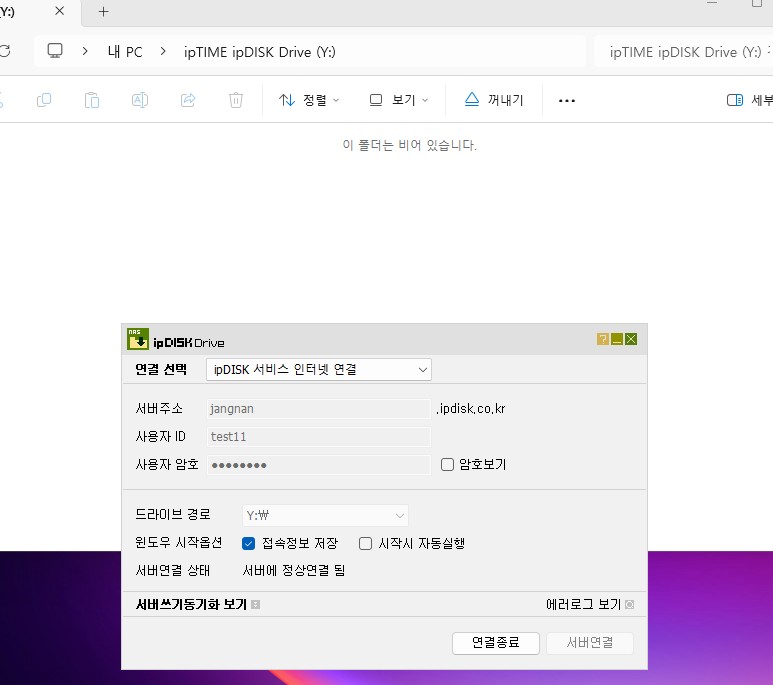
Task: Expand the 정렬 sort dropdown
Action: pyautogui.click(x=309, y=100)
